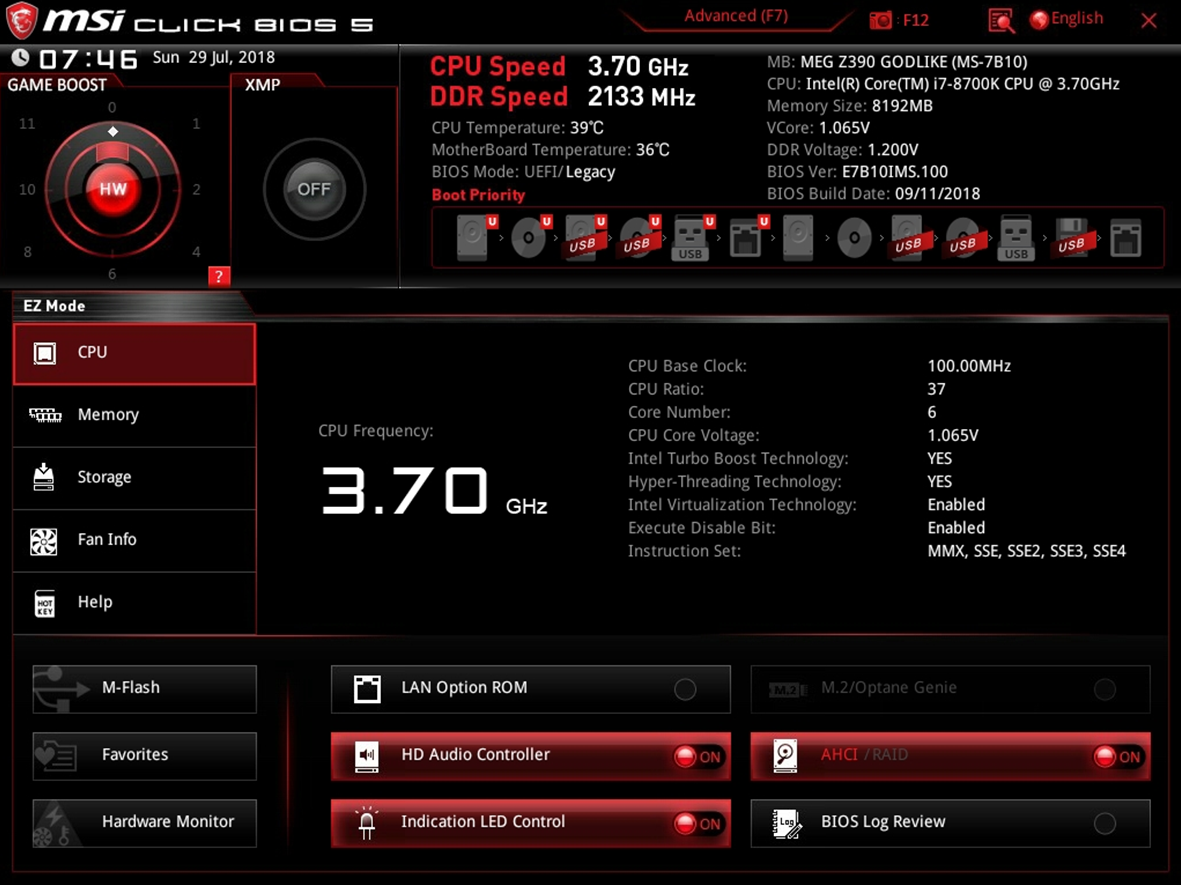Screen dimensions: 1181x885
Task: Click the HD Audio Controller speaker icon
Action: point(367,755)
